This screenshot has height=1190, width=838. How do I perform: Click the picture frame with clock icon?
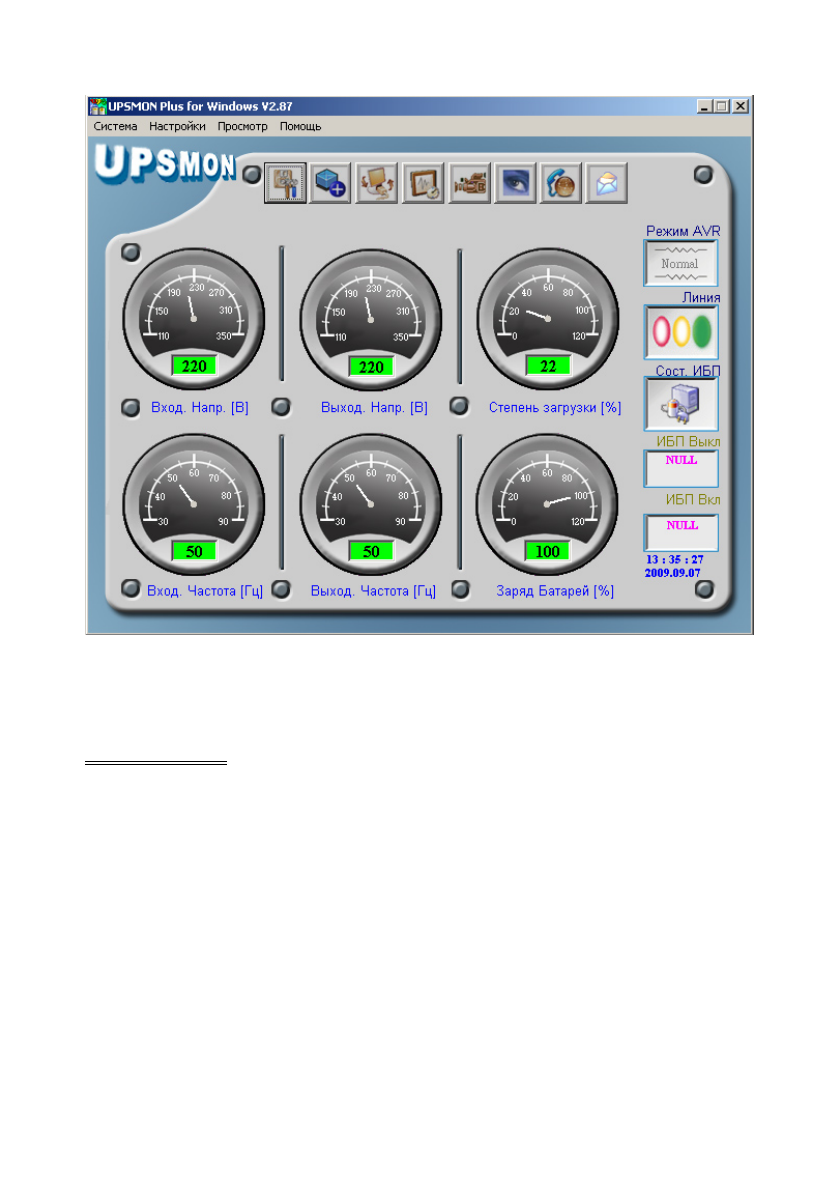[423, 184]
